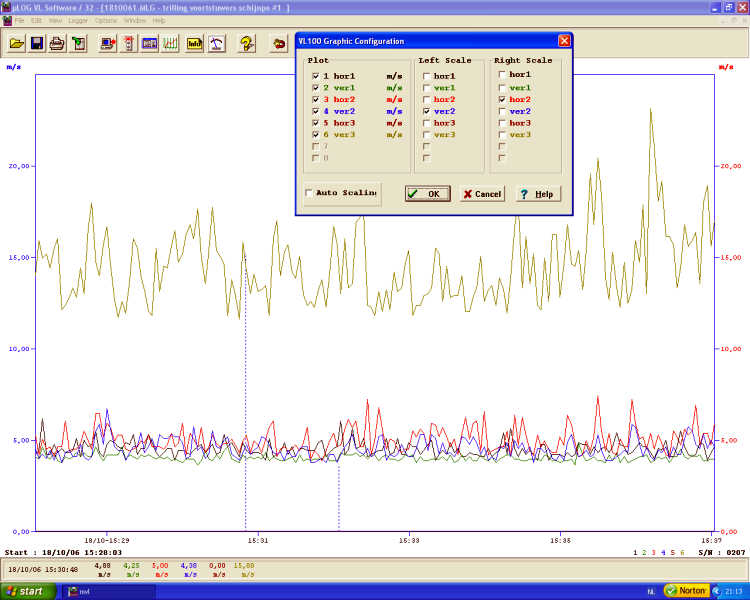The image size is (750, 600).
Task: Uncheck Plot channel 1 hor1
Action: coord(316,76)
